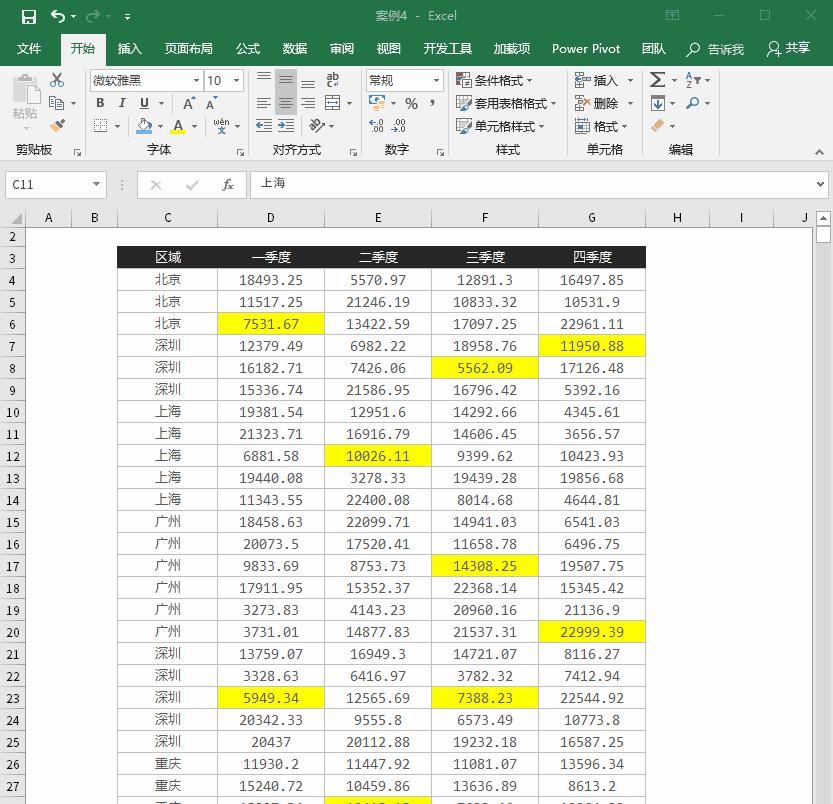Click the insert function fx button

click(x=227, y=184)
